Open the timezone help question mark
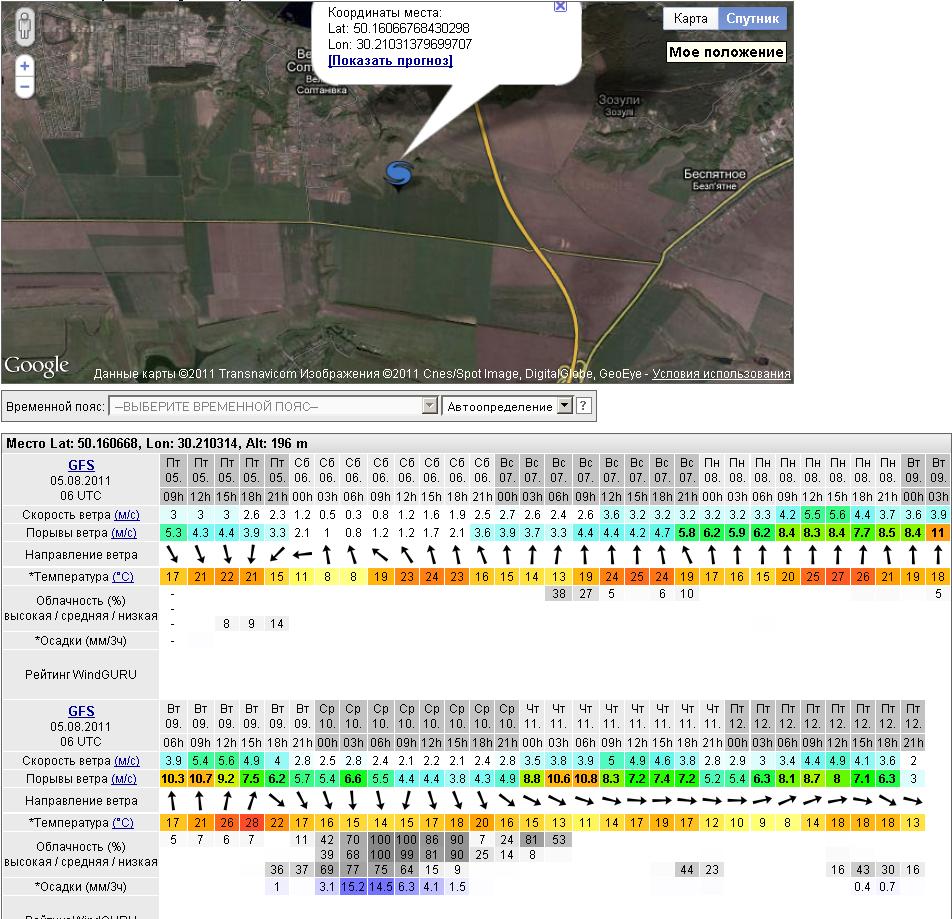The width and height of the screenshot is (952, 919). pos(584,406)
